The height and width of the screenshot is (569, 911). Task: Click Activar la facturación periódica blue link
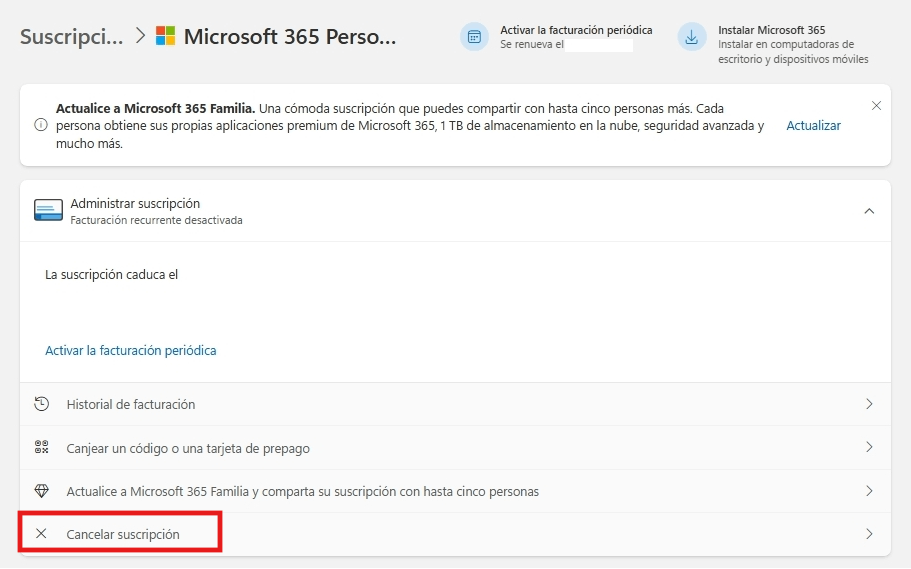coord(131,350)
